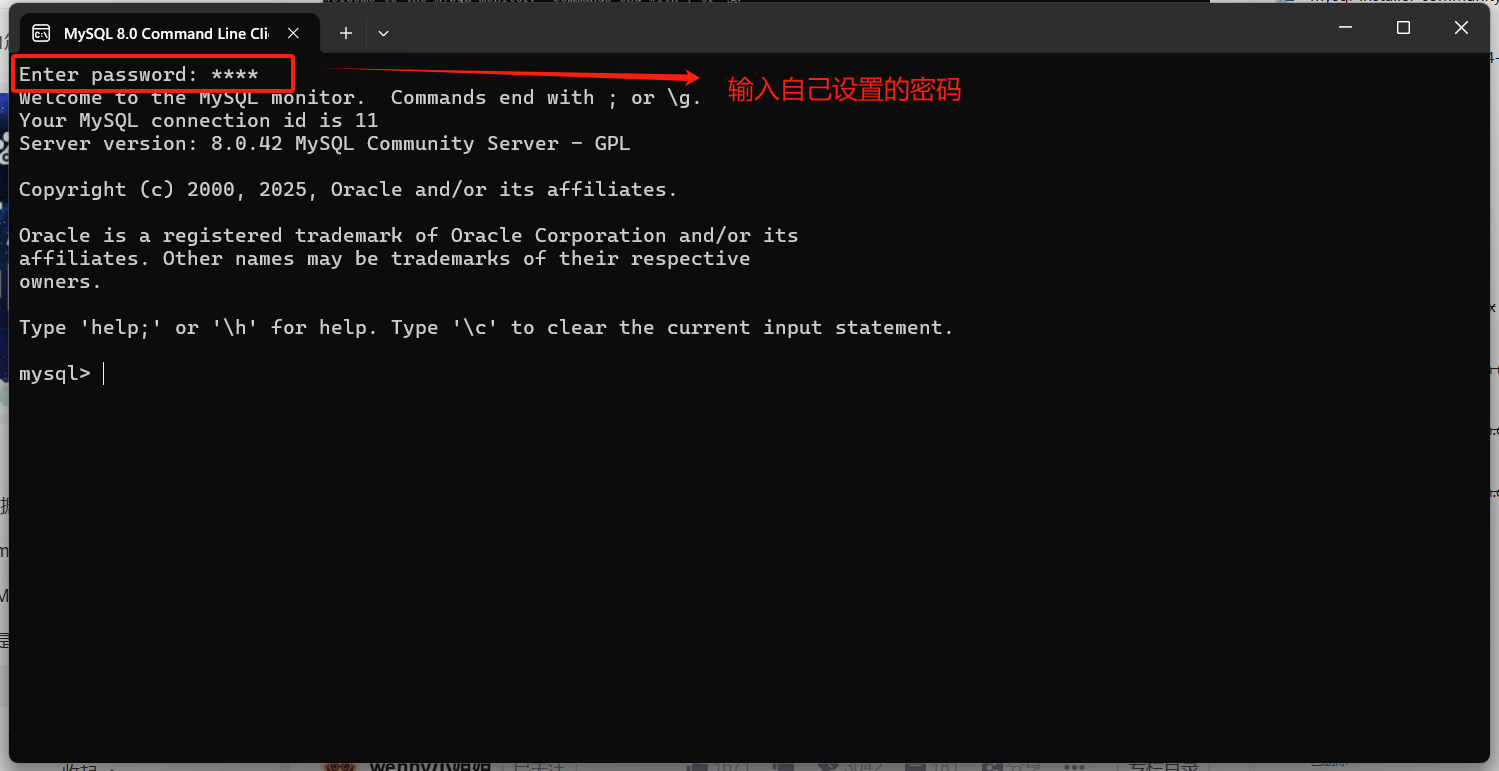Minimize the terminal window

[1345, 27]
